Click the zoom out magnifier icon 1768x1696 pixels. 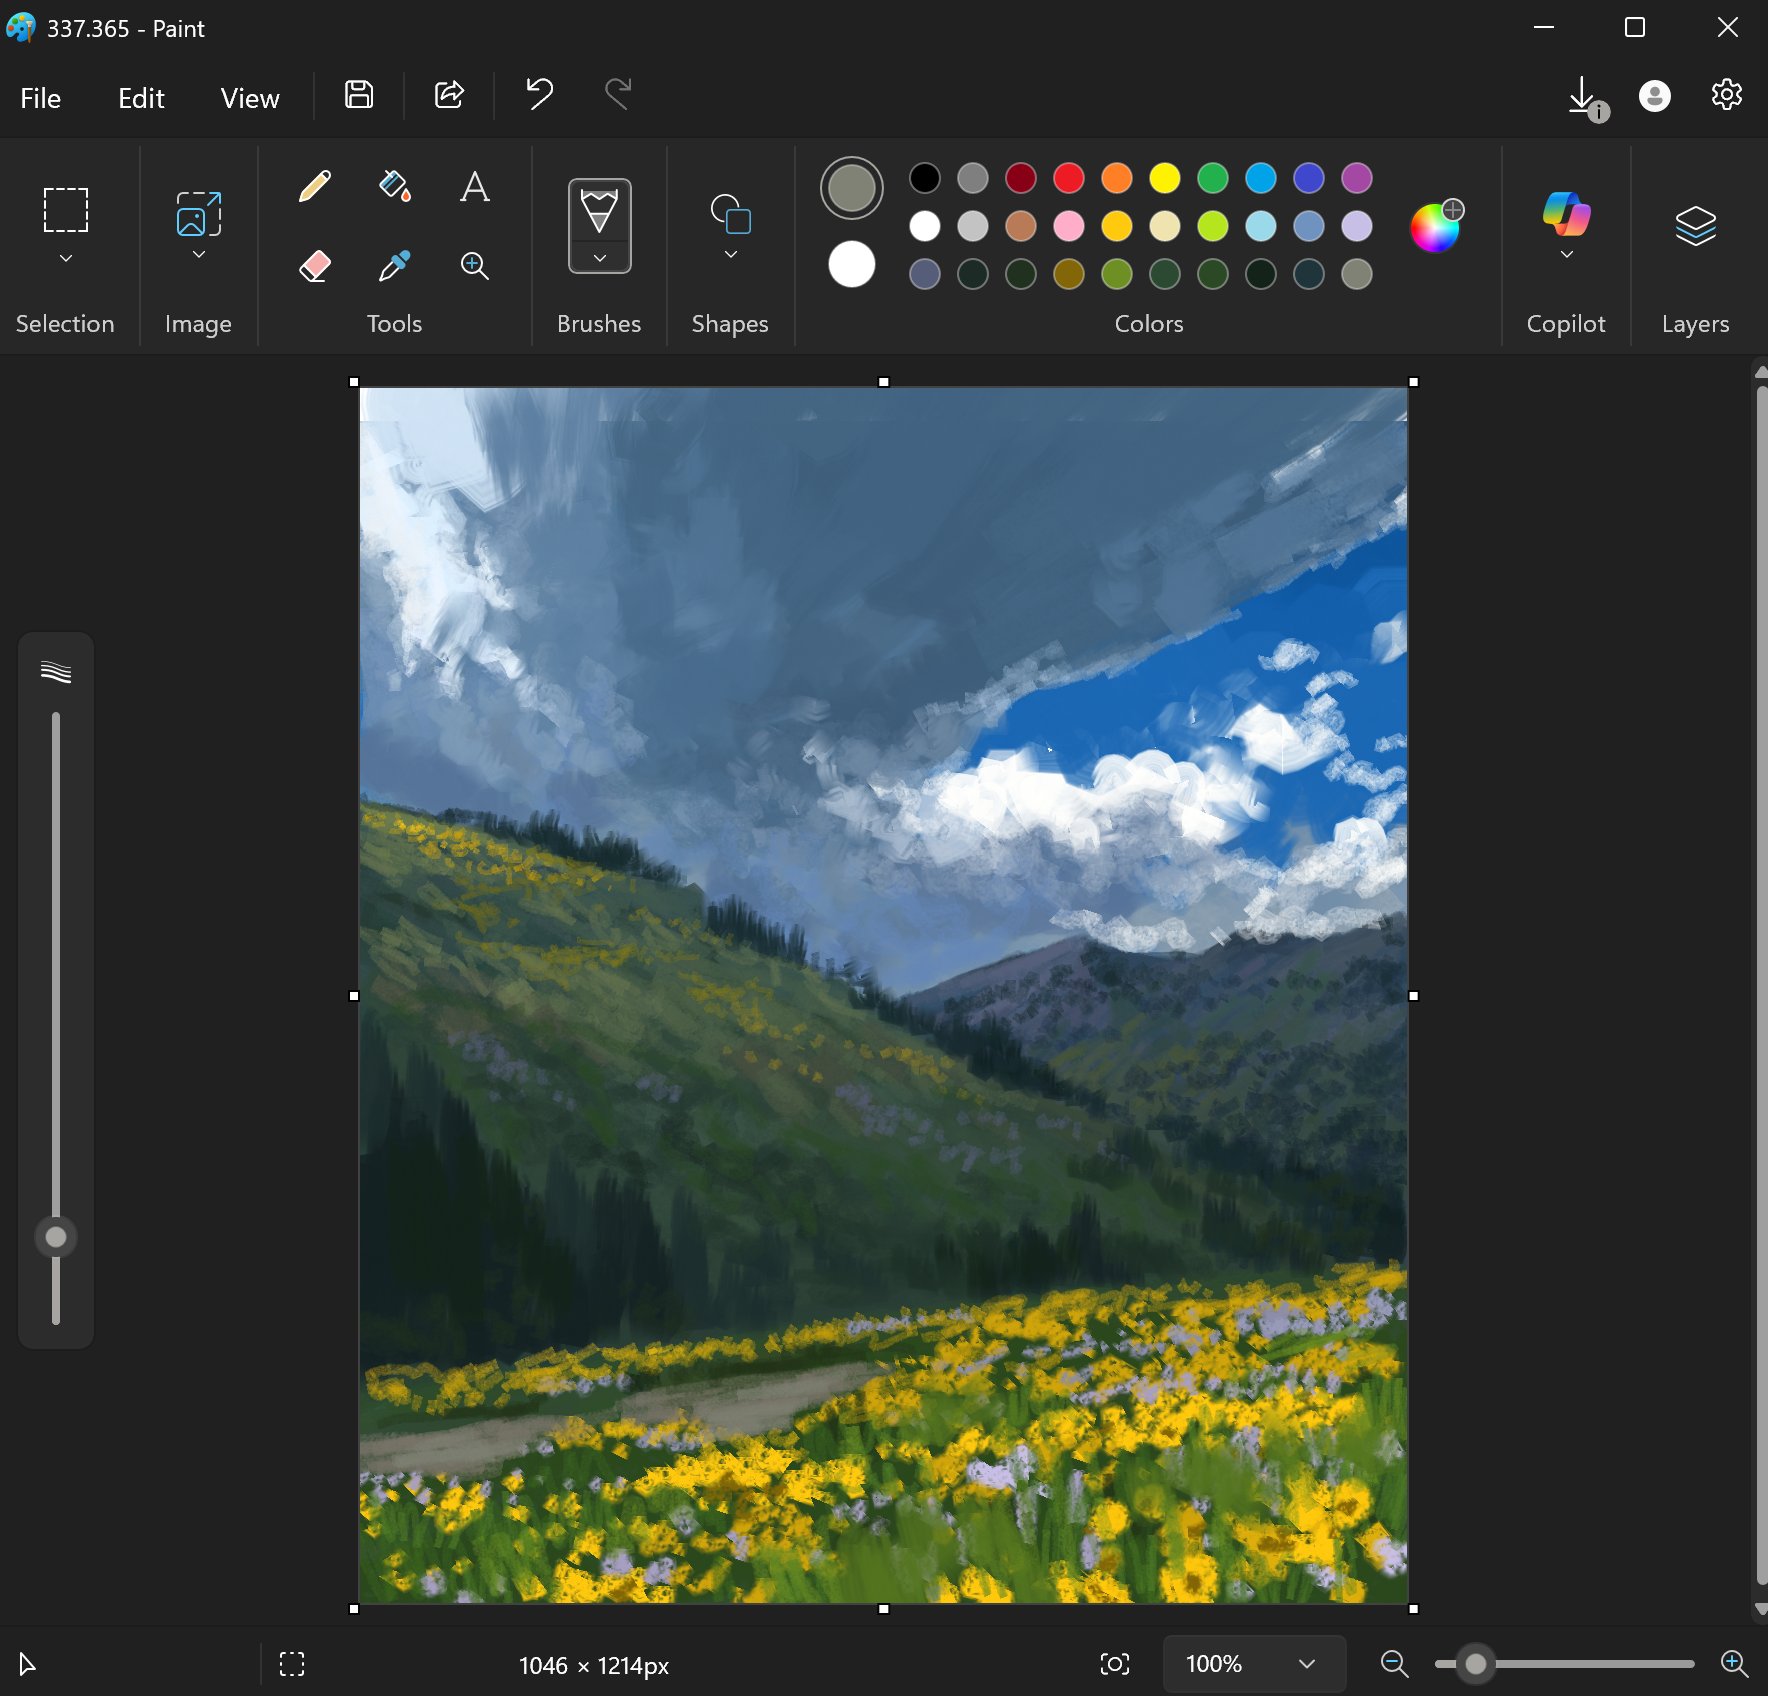1394,1664
